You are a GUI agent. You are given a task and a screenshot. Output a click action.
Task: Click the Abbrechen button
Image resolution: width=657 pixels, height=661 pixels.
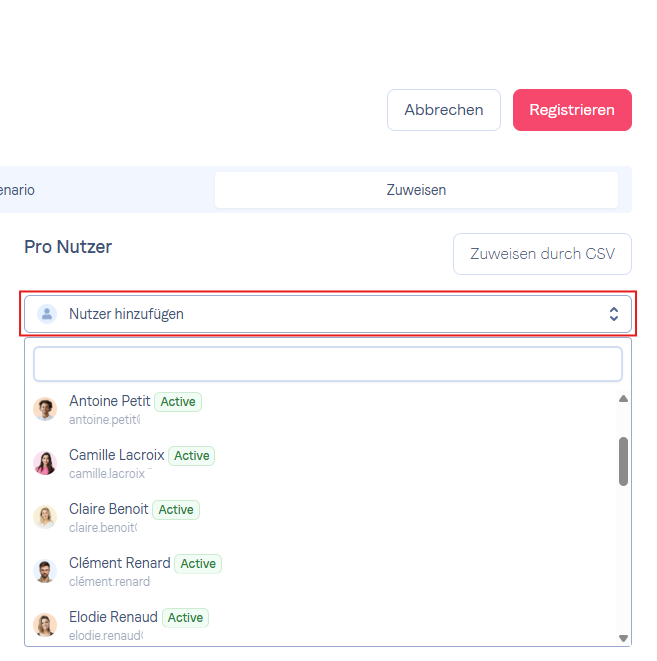[444, 110]
